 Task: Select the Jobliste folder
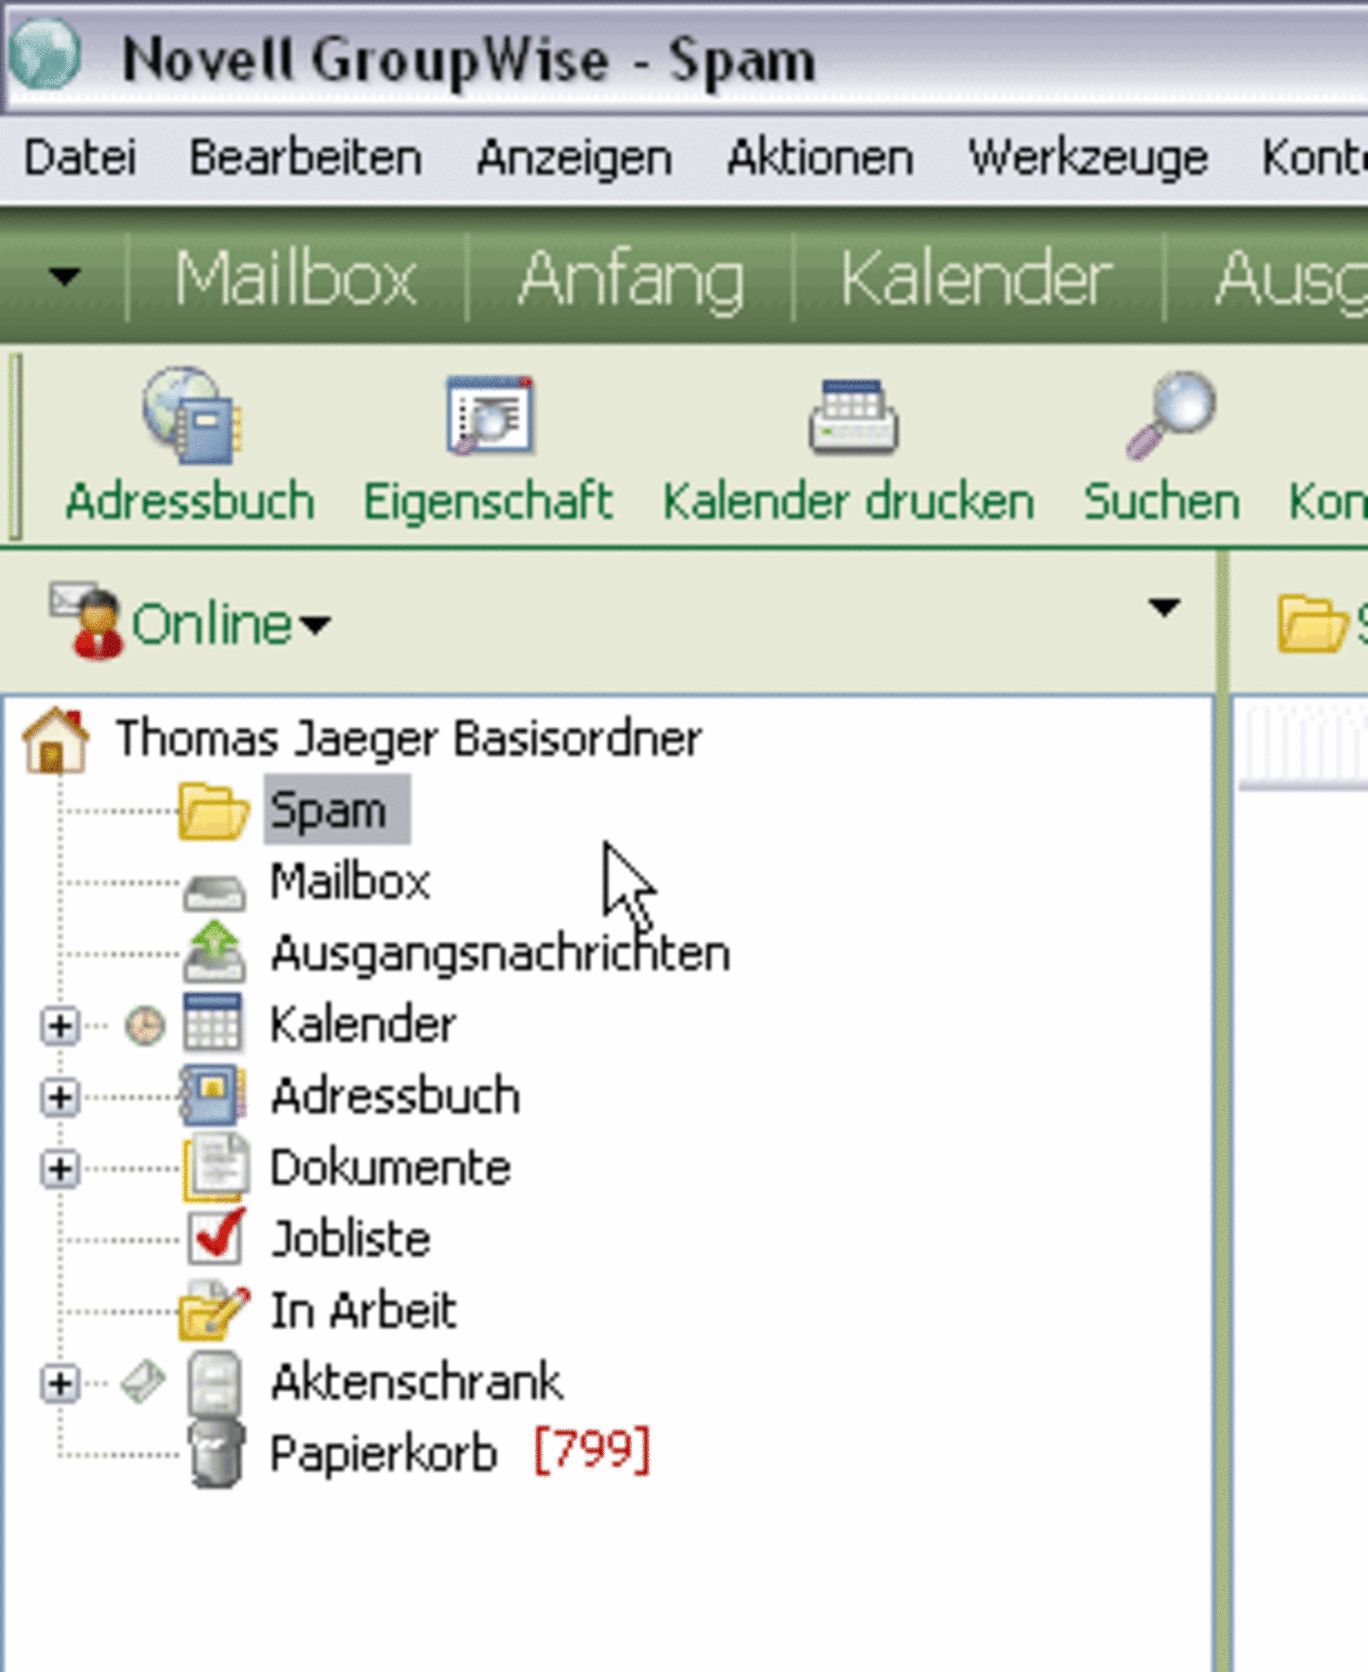point(350,1239)
